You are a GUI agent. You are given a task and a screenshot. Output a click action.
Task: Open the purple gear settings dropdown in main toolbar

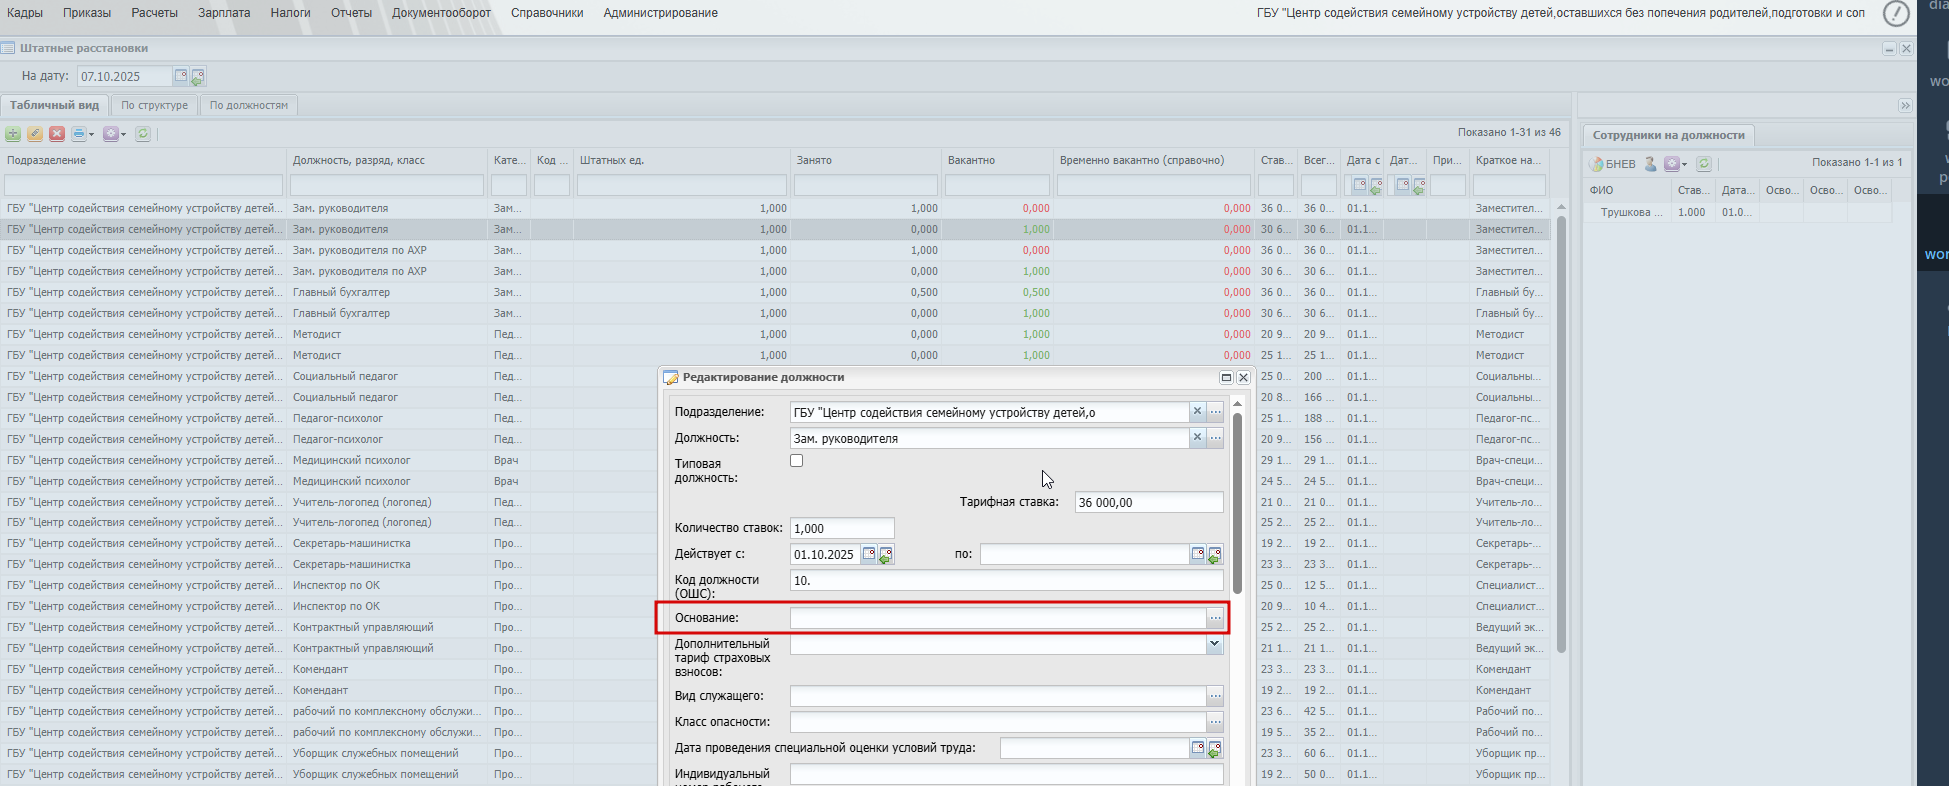123,134
